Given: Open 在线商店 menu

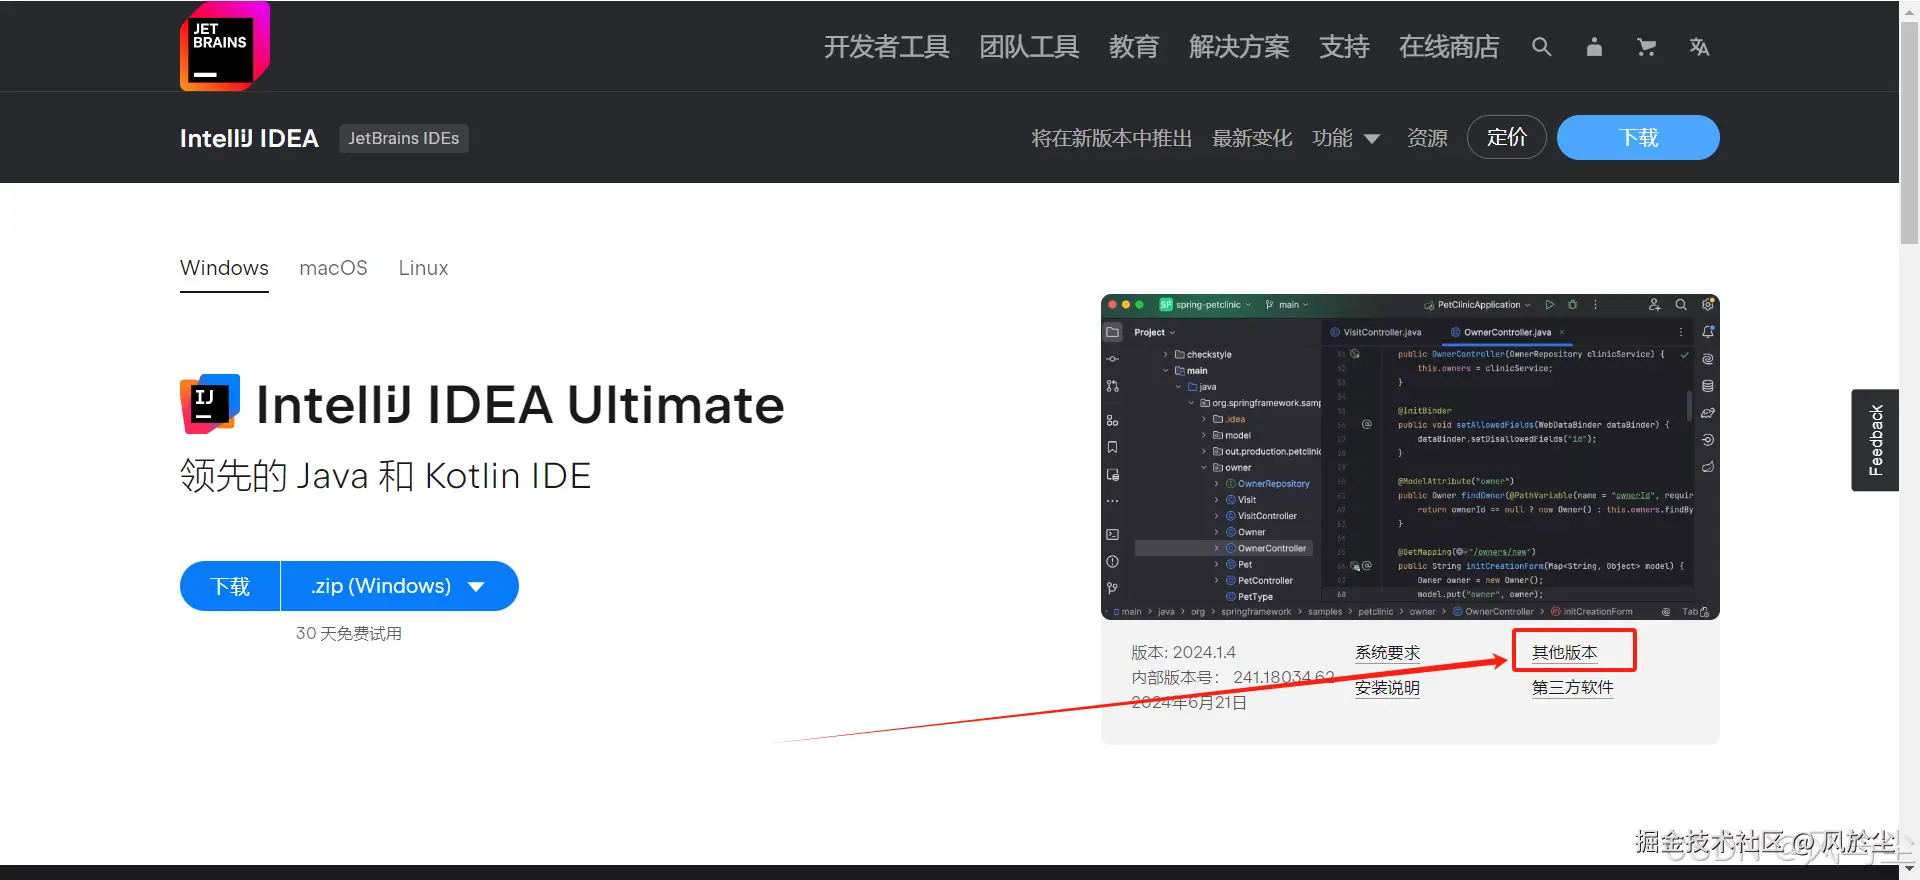Looking at the screenshot, I should [x=1449, y=47].
